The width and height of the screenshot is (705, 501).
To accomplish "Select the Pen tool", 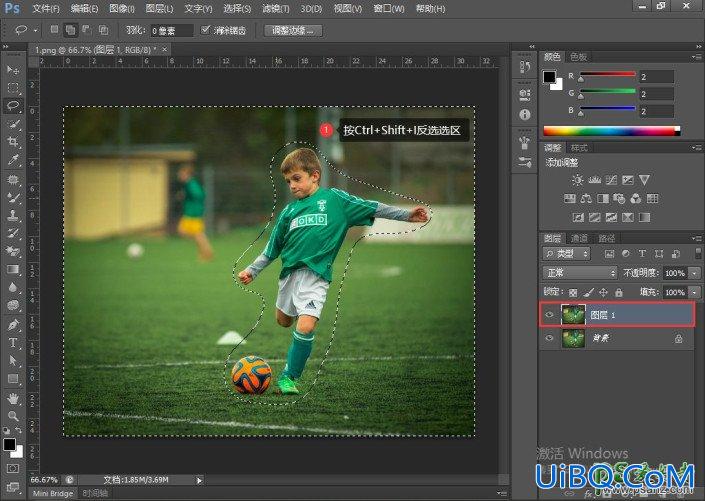I will coord(13,324).
